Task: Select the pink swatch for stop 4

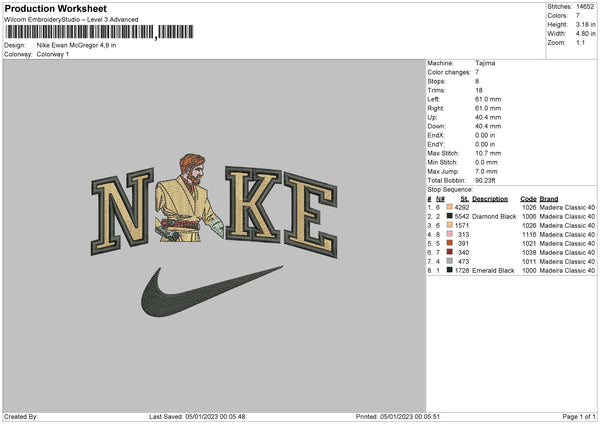Action: click(450, 234)
